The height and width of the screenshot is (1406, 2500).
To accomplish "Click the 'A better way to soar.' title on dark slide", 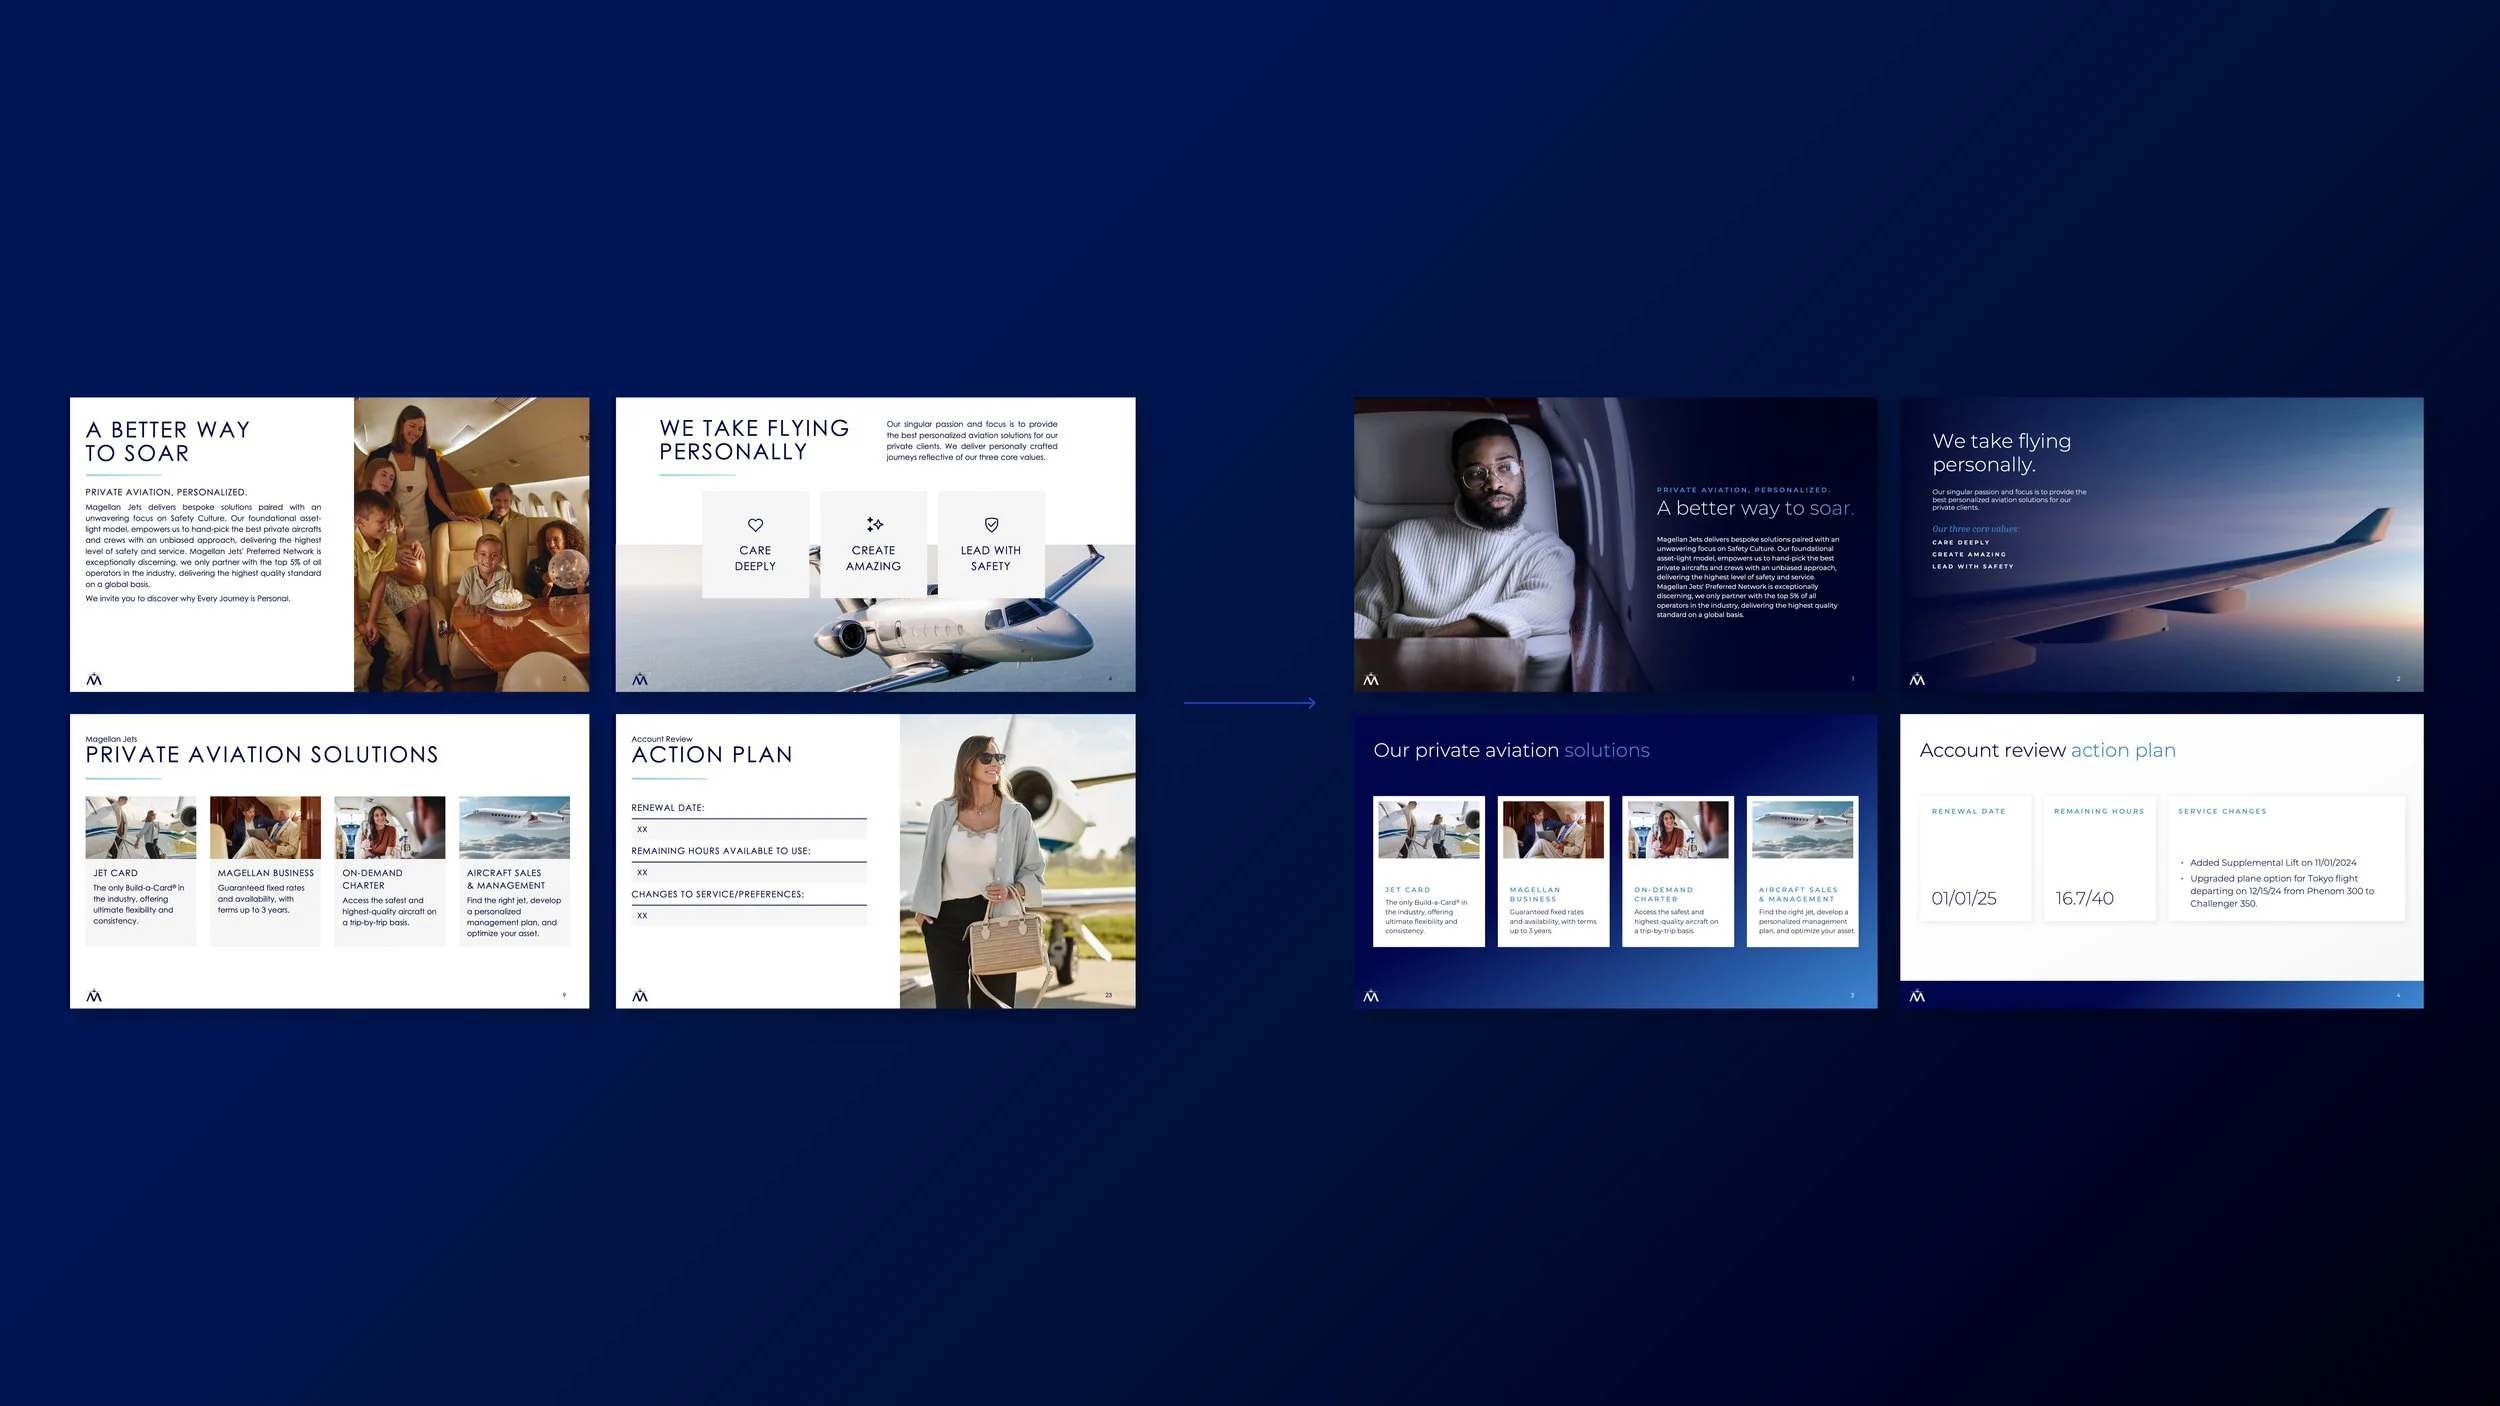I will click(x=1755, y=508).
